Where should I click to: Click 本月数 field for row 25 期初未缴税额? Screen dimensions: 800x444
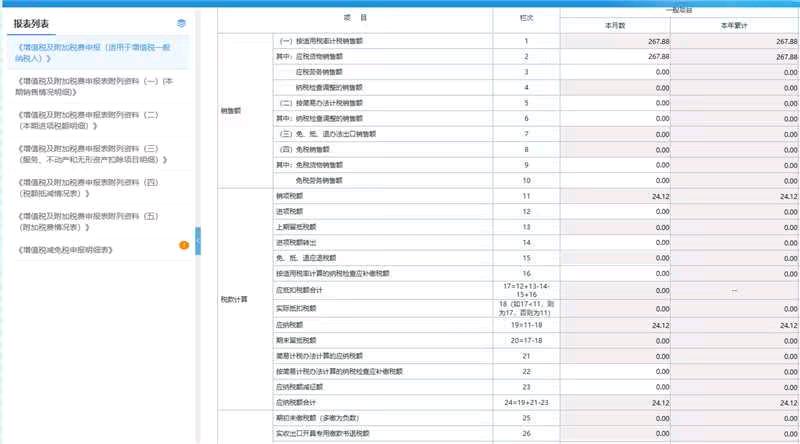point(615,418)
